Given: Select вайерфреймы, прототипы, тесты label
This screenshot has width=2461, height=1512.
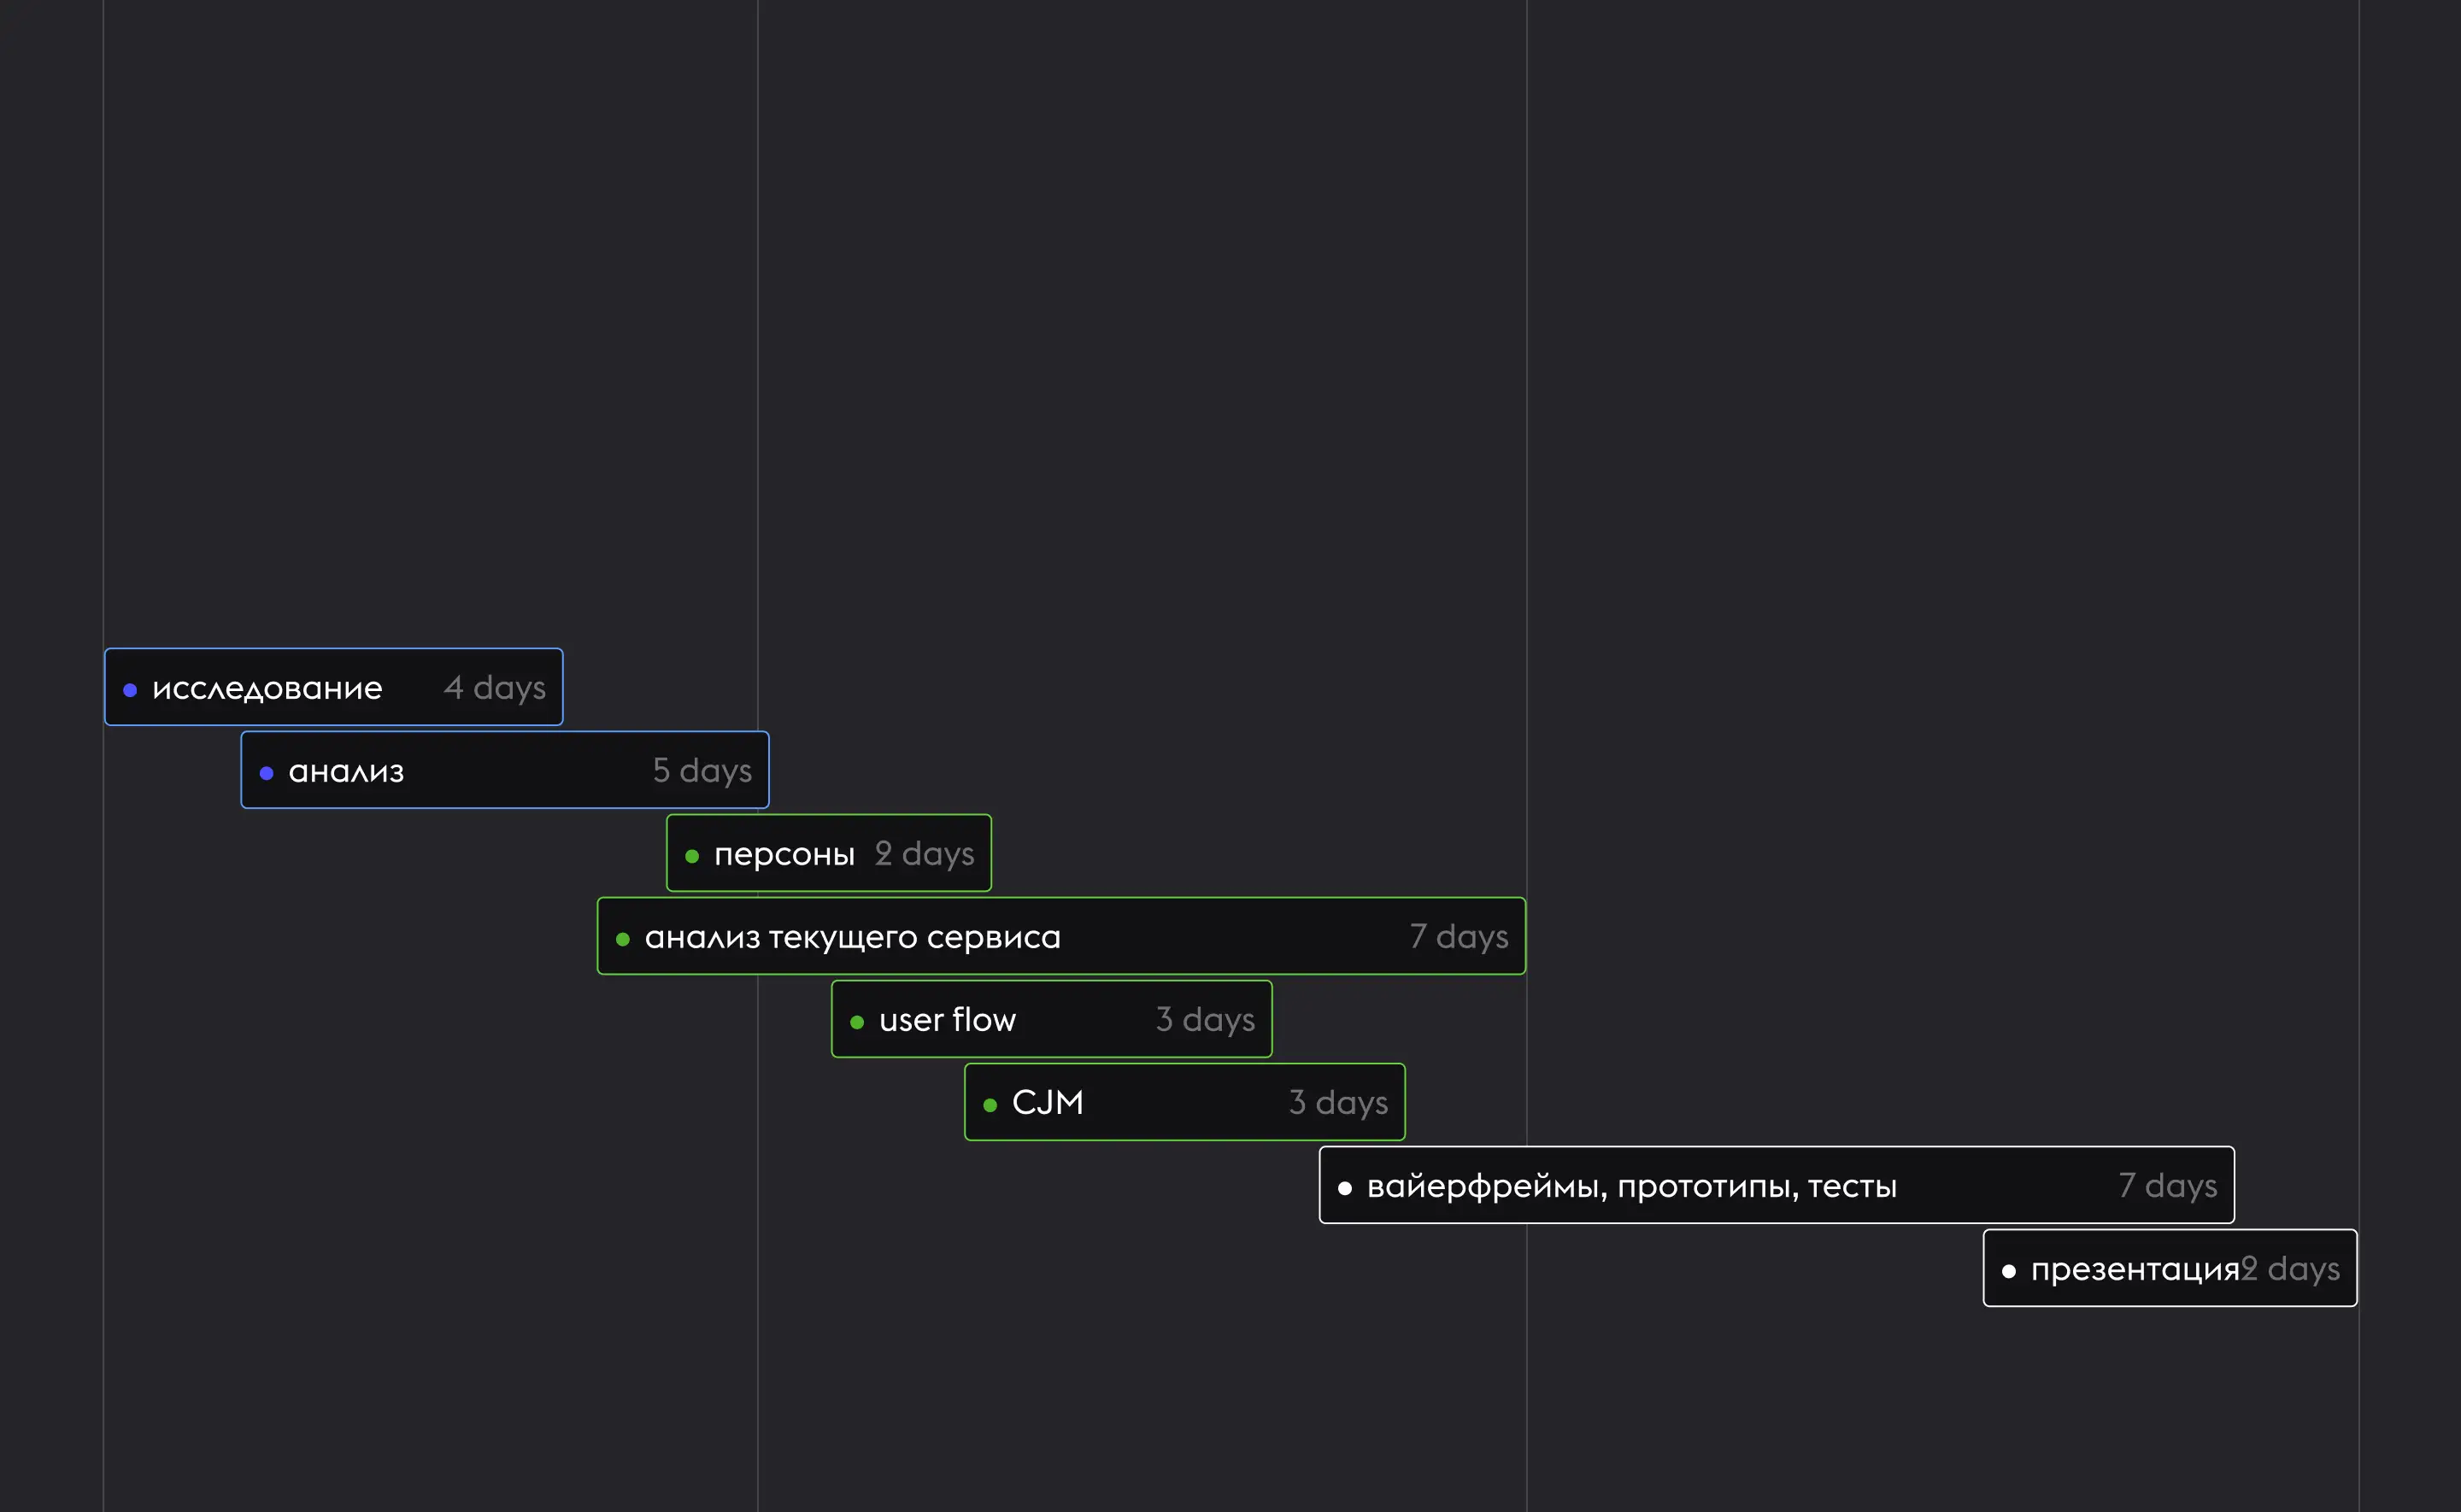Looking at the screenshot, I should click(x=1631, y=1186).
